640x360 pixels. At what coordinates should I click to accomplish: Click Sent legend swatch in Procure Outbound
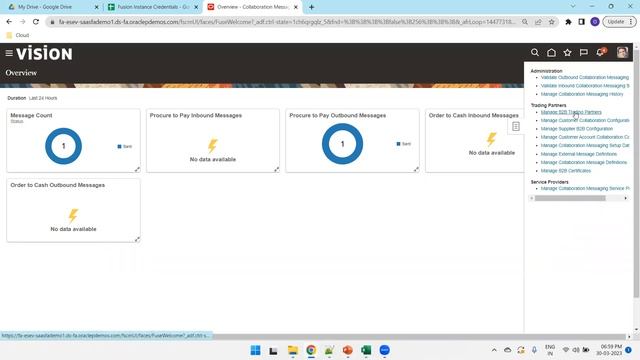tap(398, 144)
